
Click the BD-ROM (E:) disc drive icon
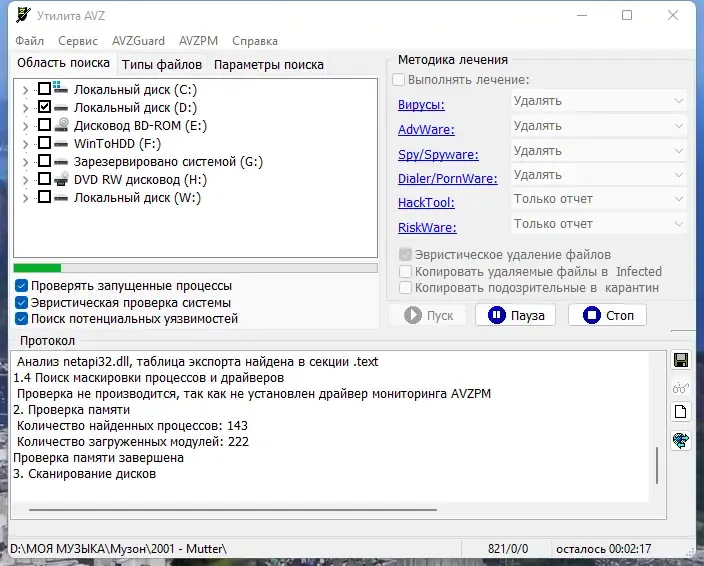coord(61,125)
